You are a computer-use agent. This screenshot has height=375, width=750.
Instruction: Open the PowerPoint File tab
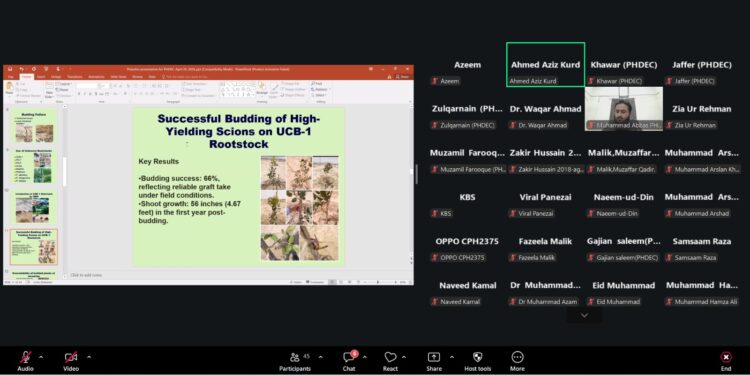click(11, 77)
